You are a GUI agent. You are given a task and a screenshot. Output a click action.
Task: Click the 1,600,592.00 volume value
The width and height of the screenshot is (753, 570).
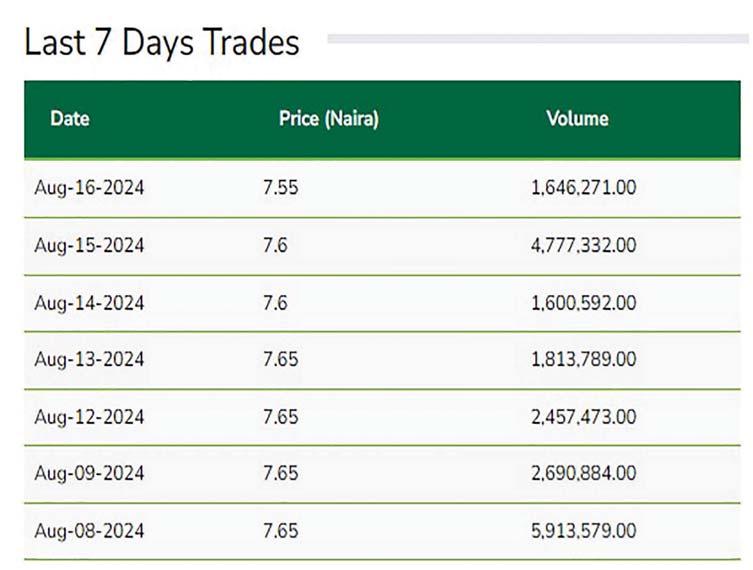click(584, 302)
